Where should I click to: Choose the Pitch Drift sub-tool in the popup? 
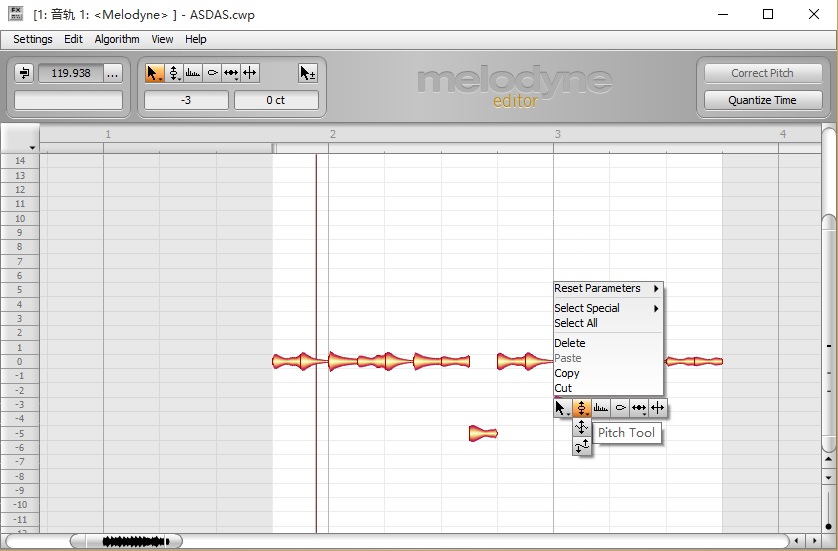pyautogui.click(x=582, y=446)
